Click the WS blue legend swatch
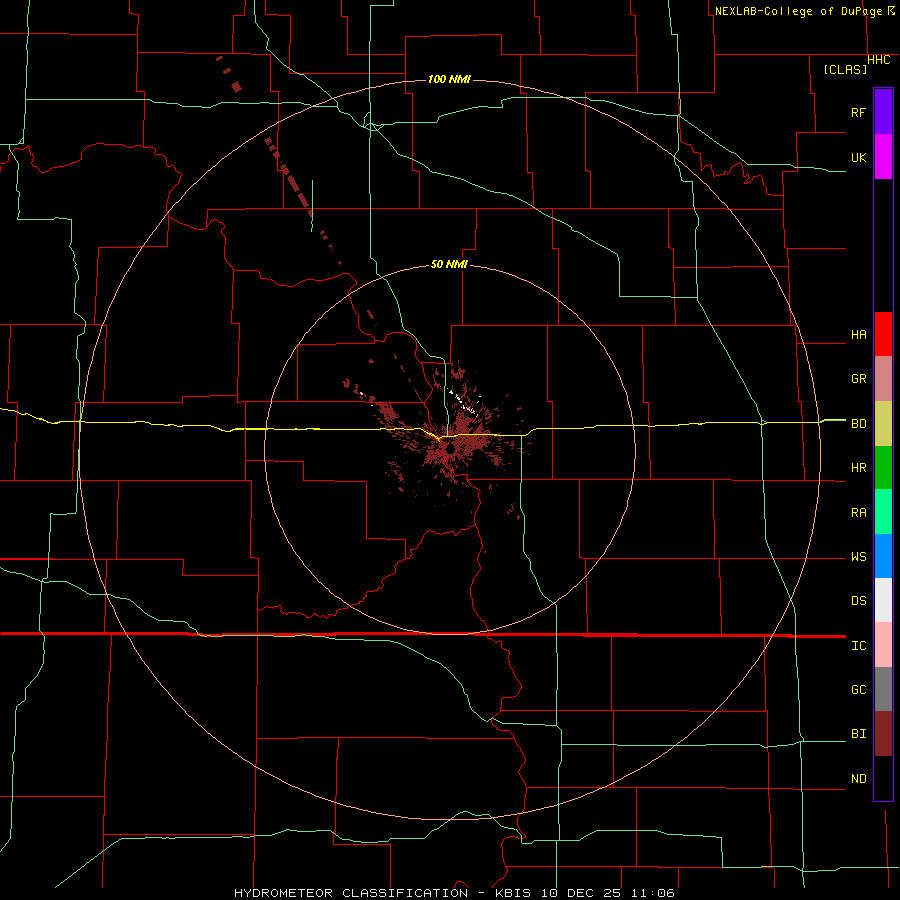Screen dimensions: 900x900 883,556
